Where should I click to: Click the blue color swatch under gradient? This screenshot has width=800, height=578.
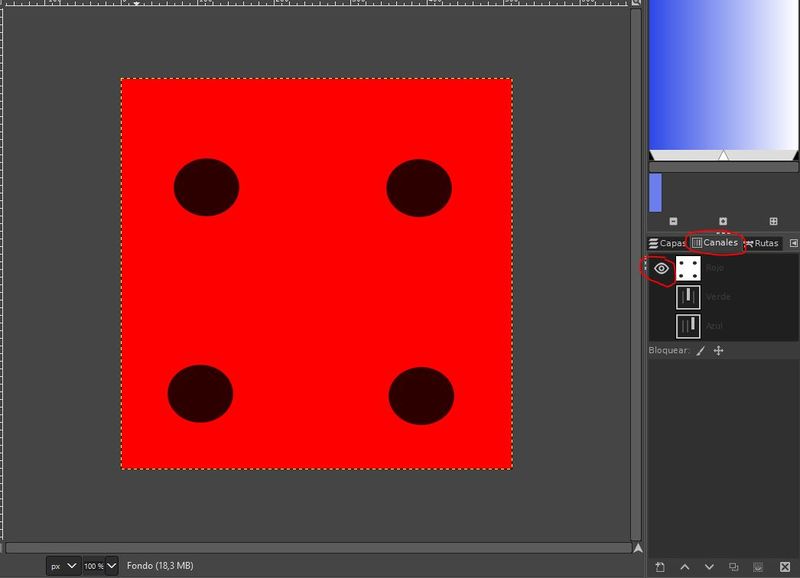coord(656,192)
